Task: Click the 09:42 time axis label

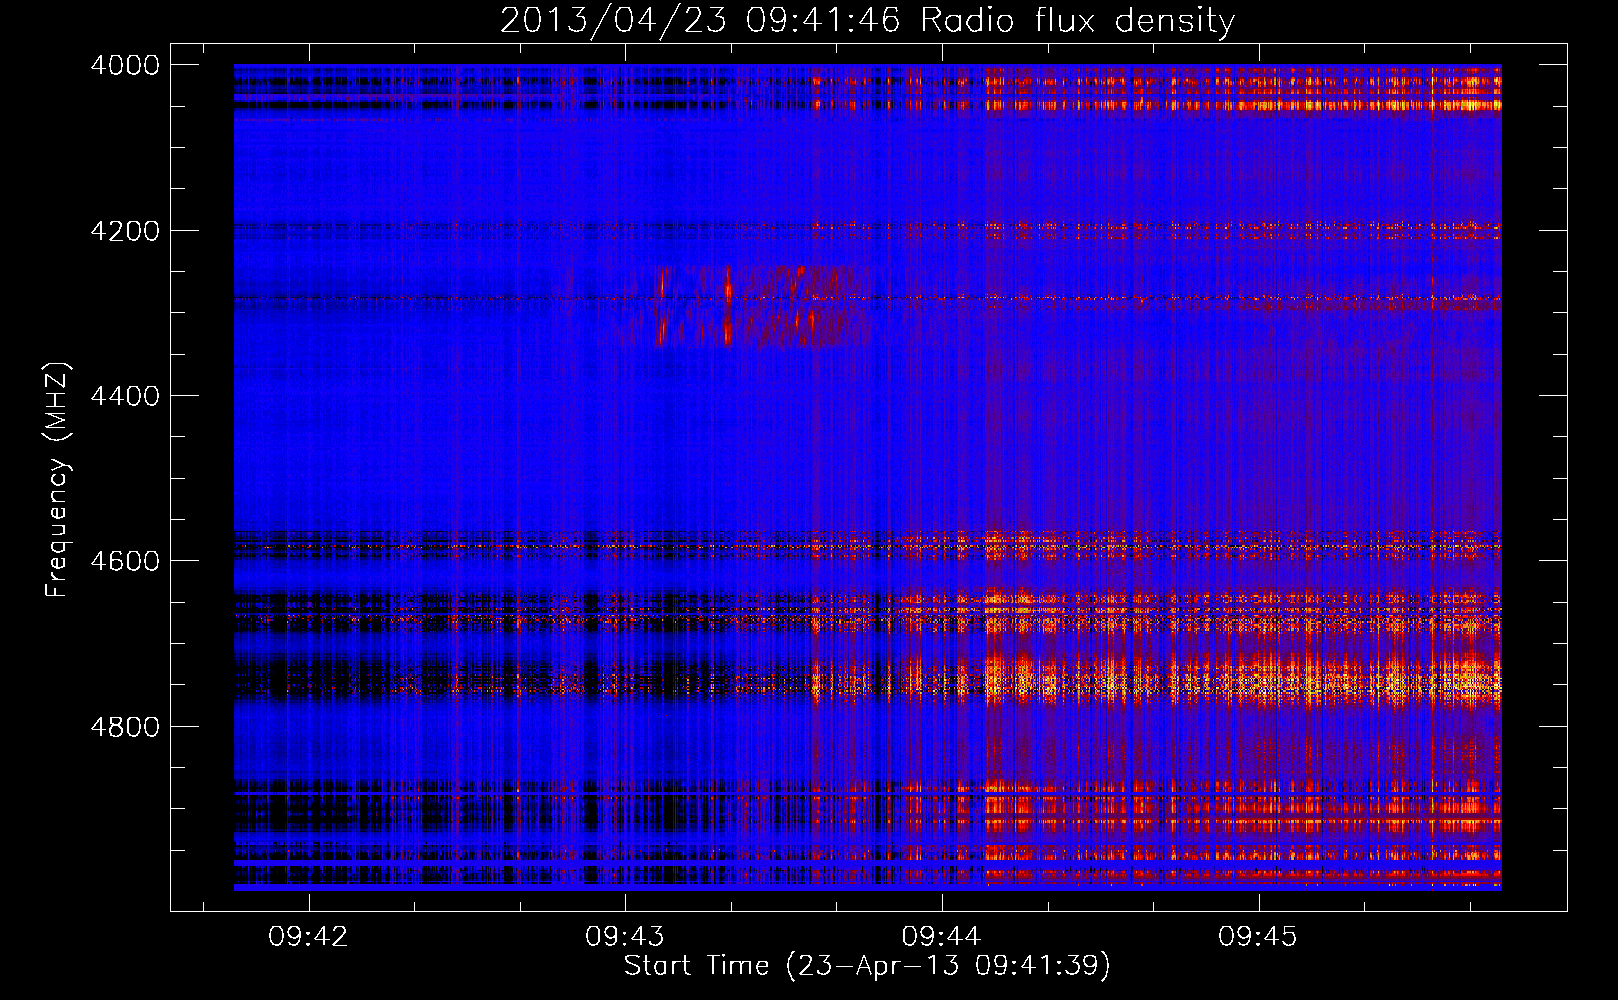Action: pos(309,937)
